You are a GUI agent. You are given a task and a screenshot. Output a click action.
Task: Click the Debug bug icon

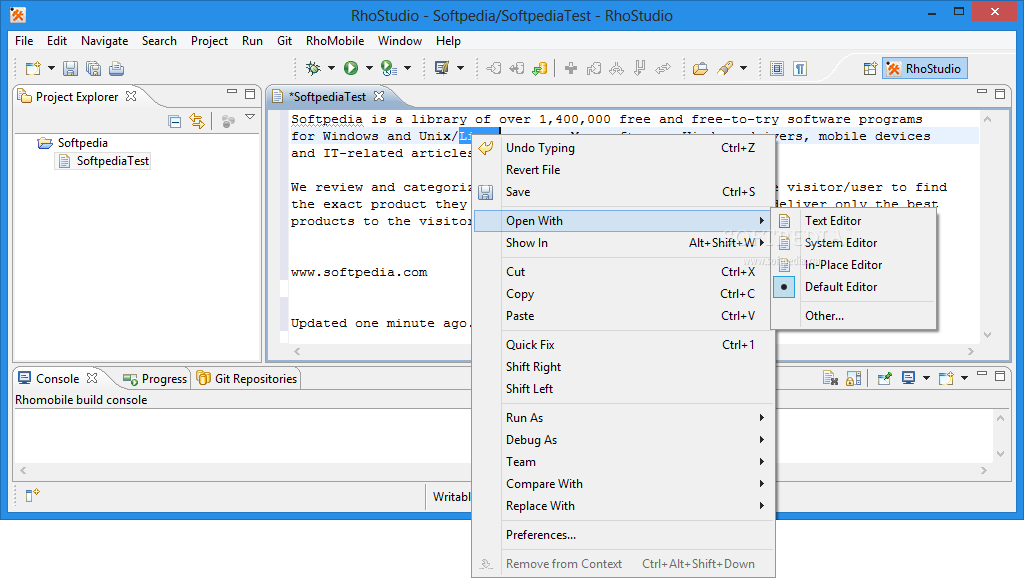[x=313, y=68]
